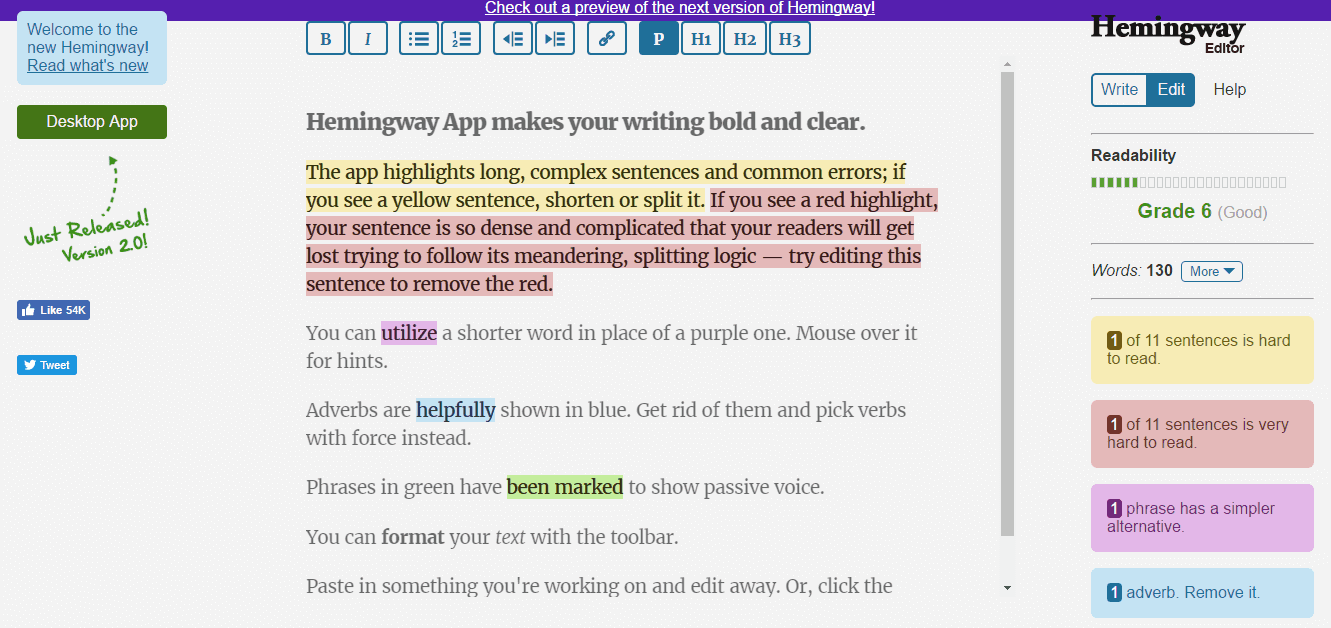
Task: Insert a numbered list
Action: coord(461,39)
